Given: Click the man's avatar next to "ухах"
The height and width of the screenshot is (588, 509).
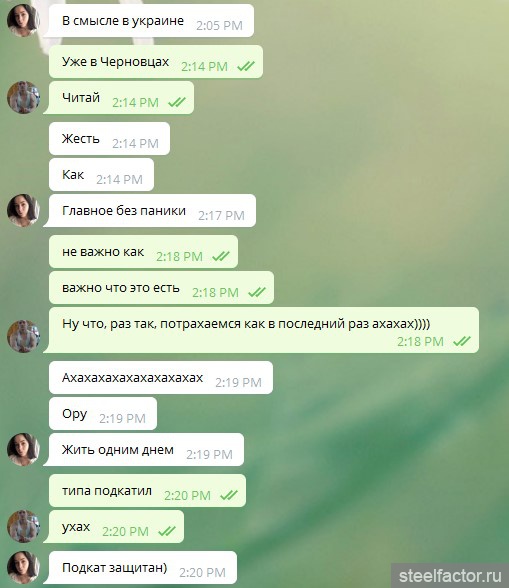Looking at the screenshot, I should pyautogui.click(x=23, y=526).
